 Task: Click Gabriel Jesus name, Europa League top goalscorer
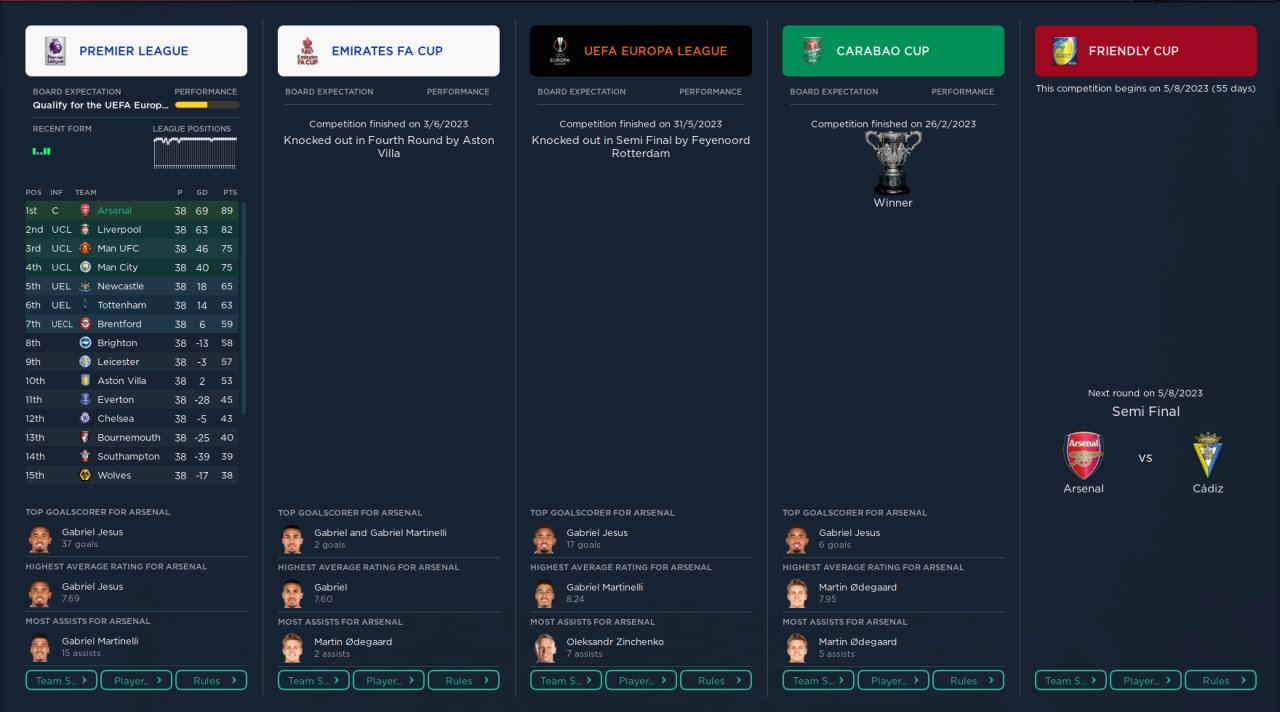[597, 533]
